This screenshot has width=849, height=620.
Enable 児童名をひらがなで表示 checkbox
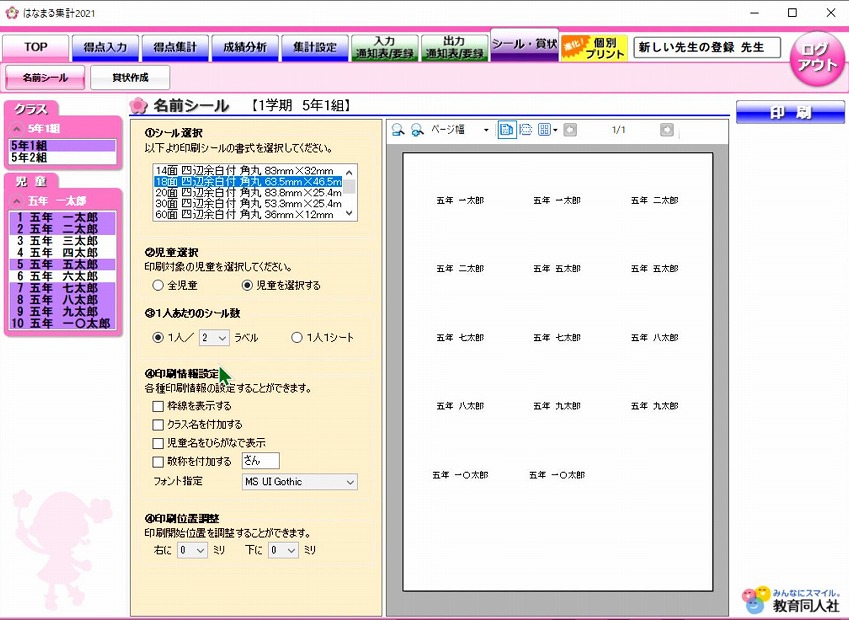click(158, 443)
